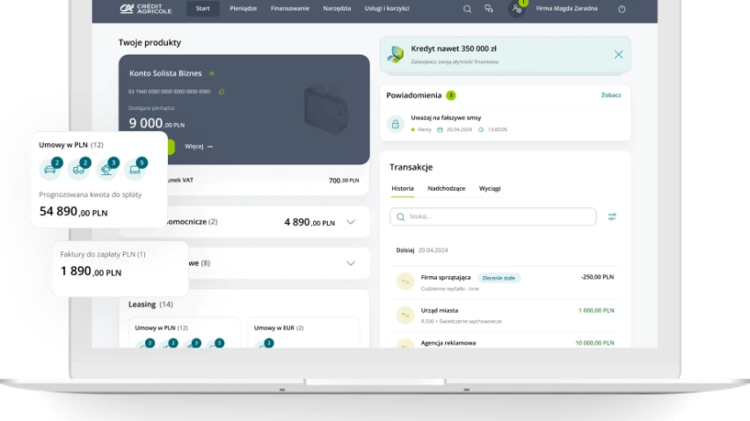Viewport: 750px width, 421px height.
Task: Click the 9 000,00 PLN available balance
Action: click(x=156, y=123)
